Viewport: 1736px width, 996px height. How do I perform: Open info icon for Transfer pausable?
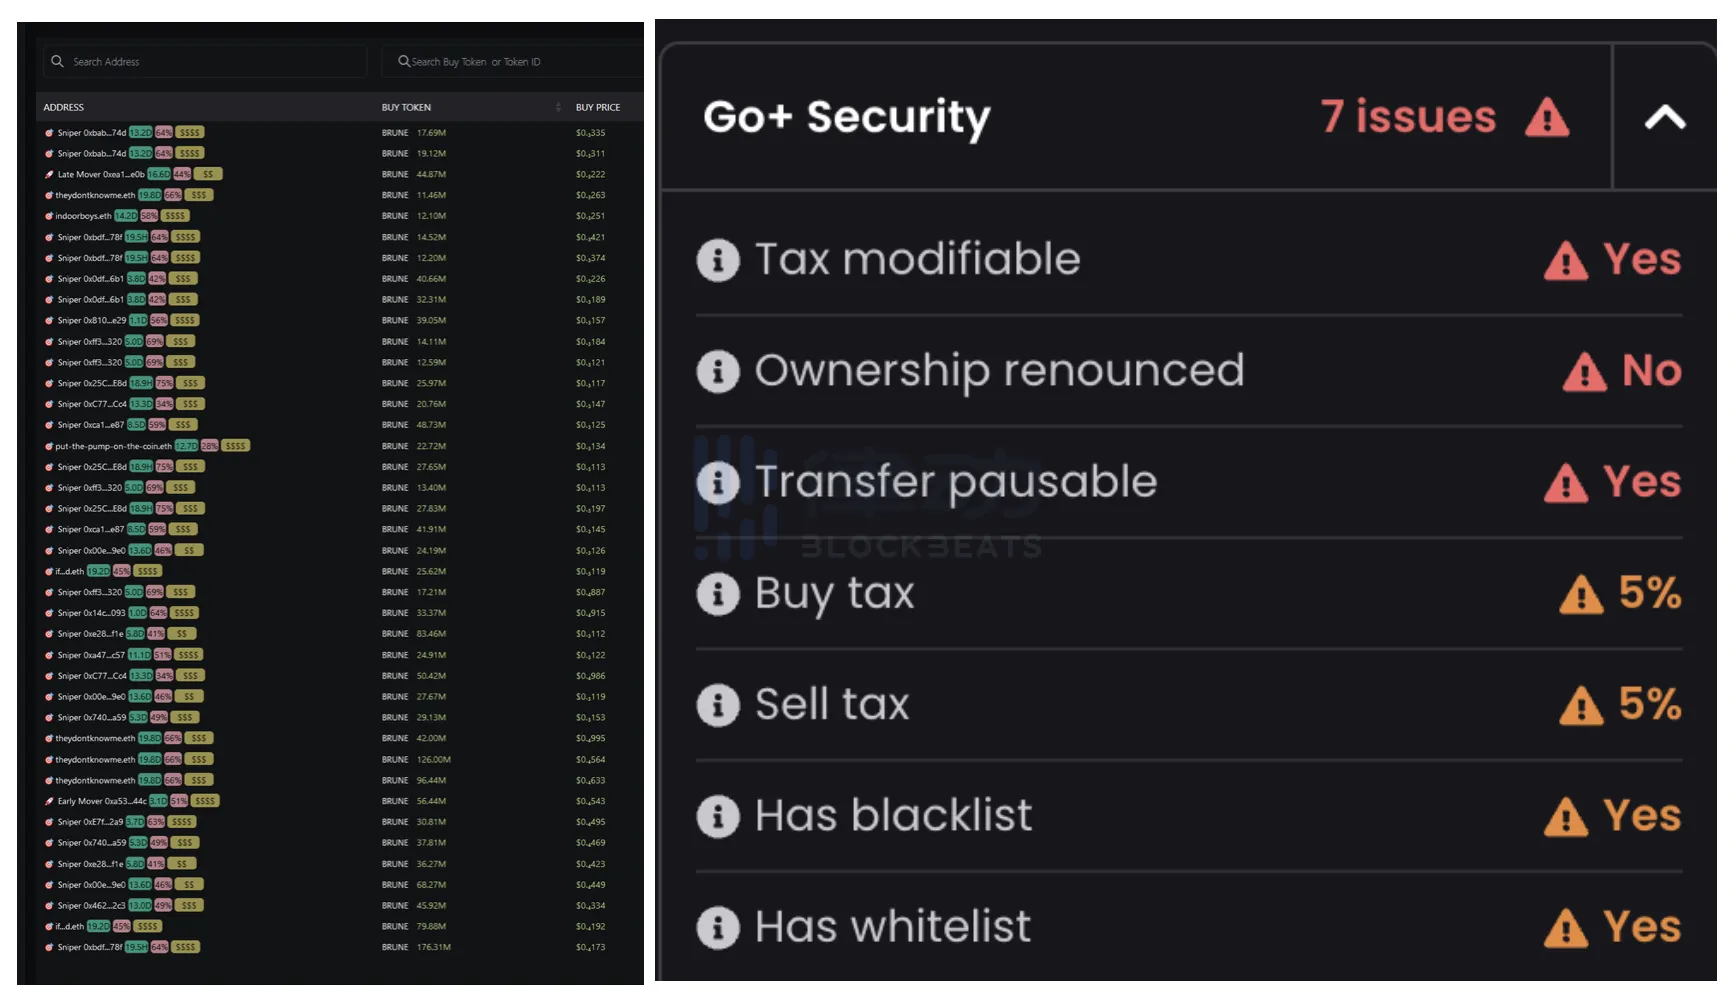(x=717, y=482)
